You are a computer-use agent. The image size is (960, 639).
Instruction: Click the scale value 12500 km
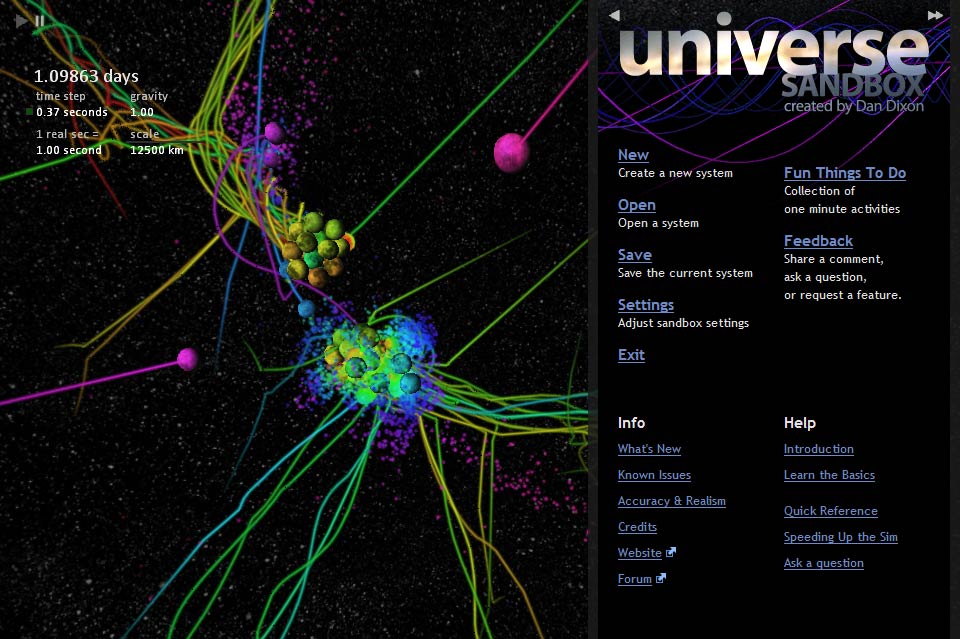(x=157, y=150)
